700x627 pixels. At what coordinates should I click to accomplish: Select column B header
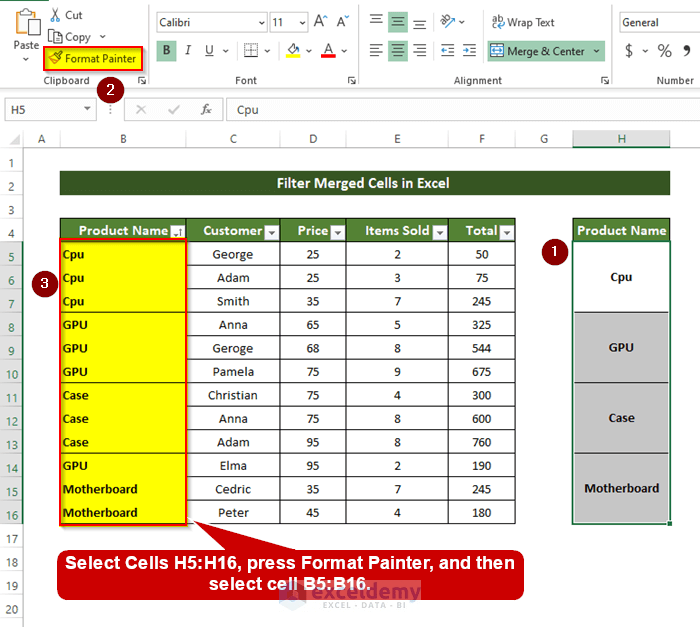123,139
